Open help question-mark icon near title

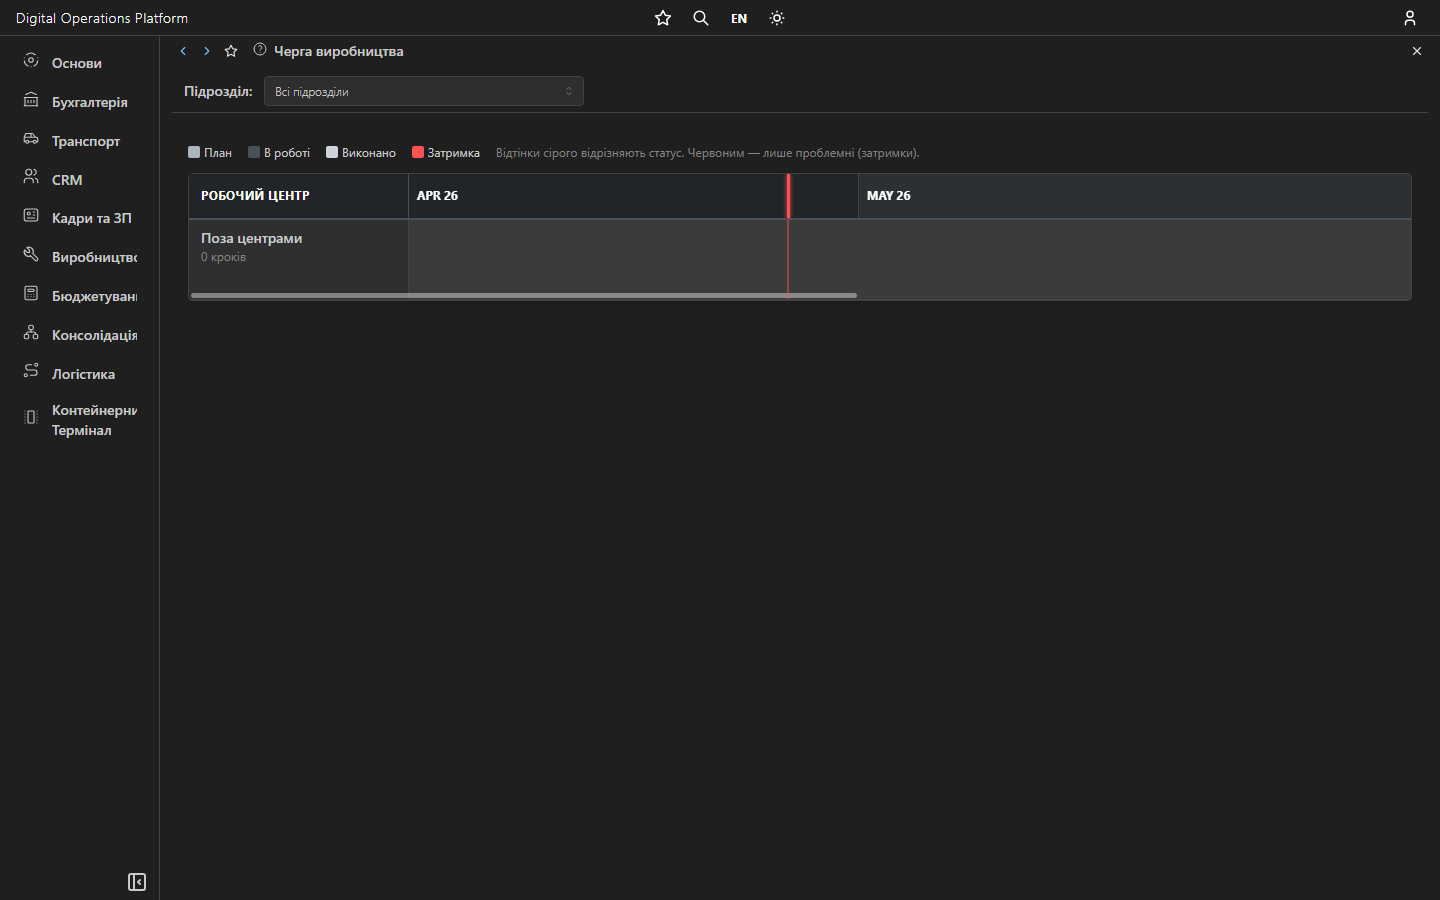260,49
